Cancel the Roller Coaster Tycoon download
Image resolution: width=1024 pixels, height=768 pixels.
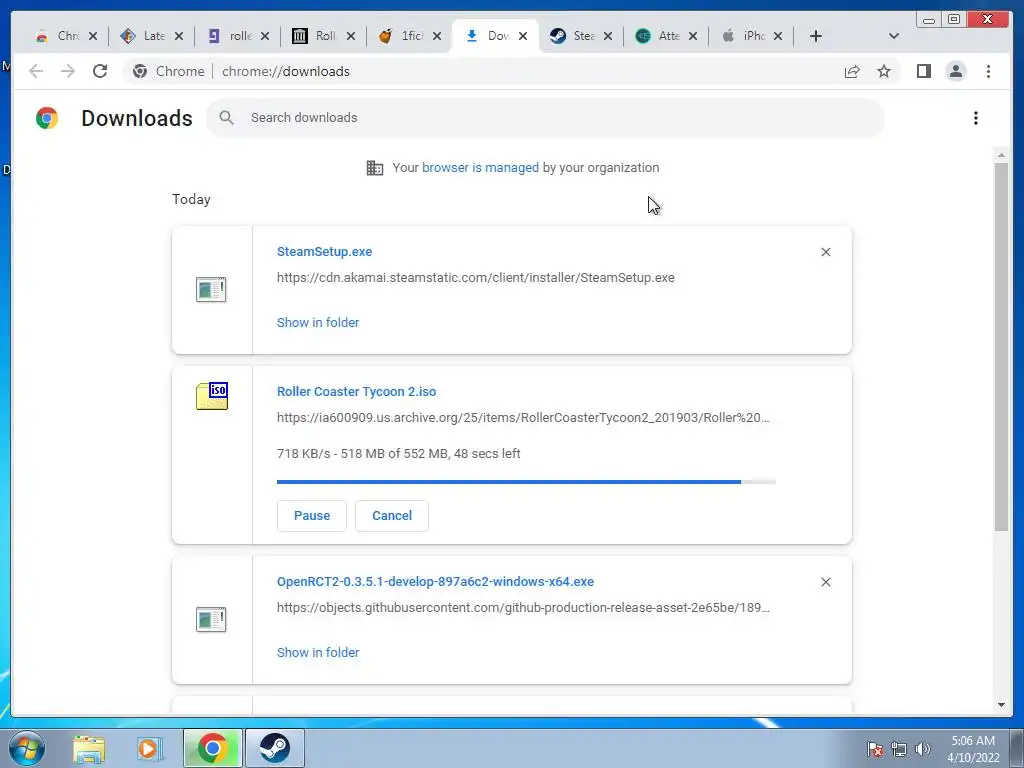pos(392,516)
